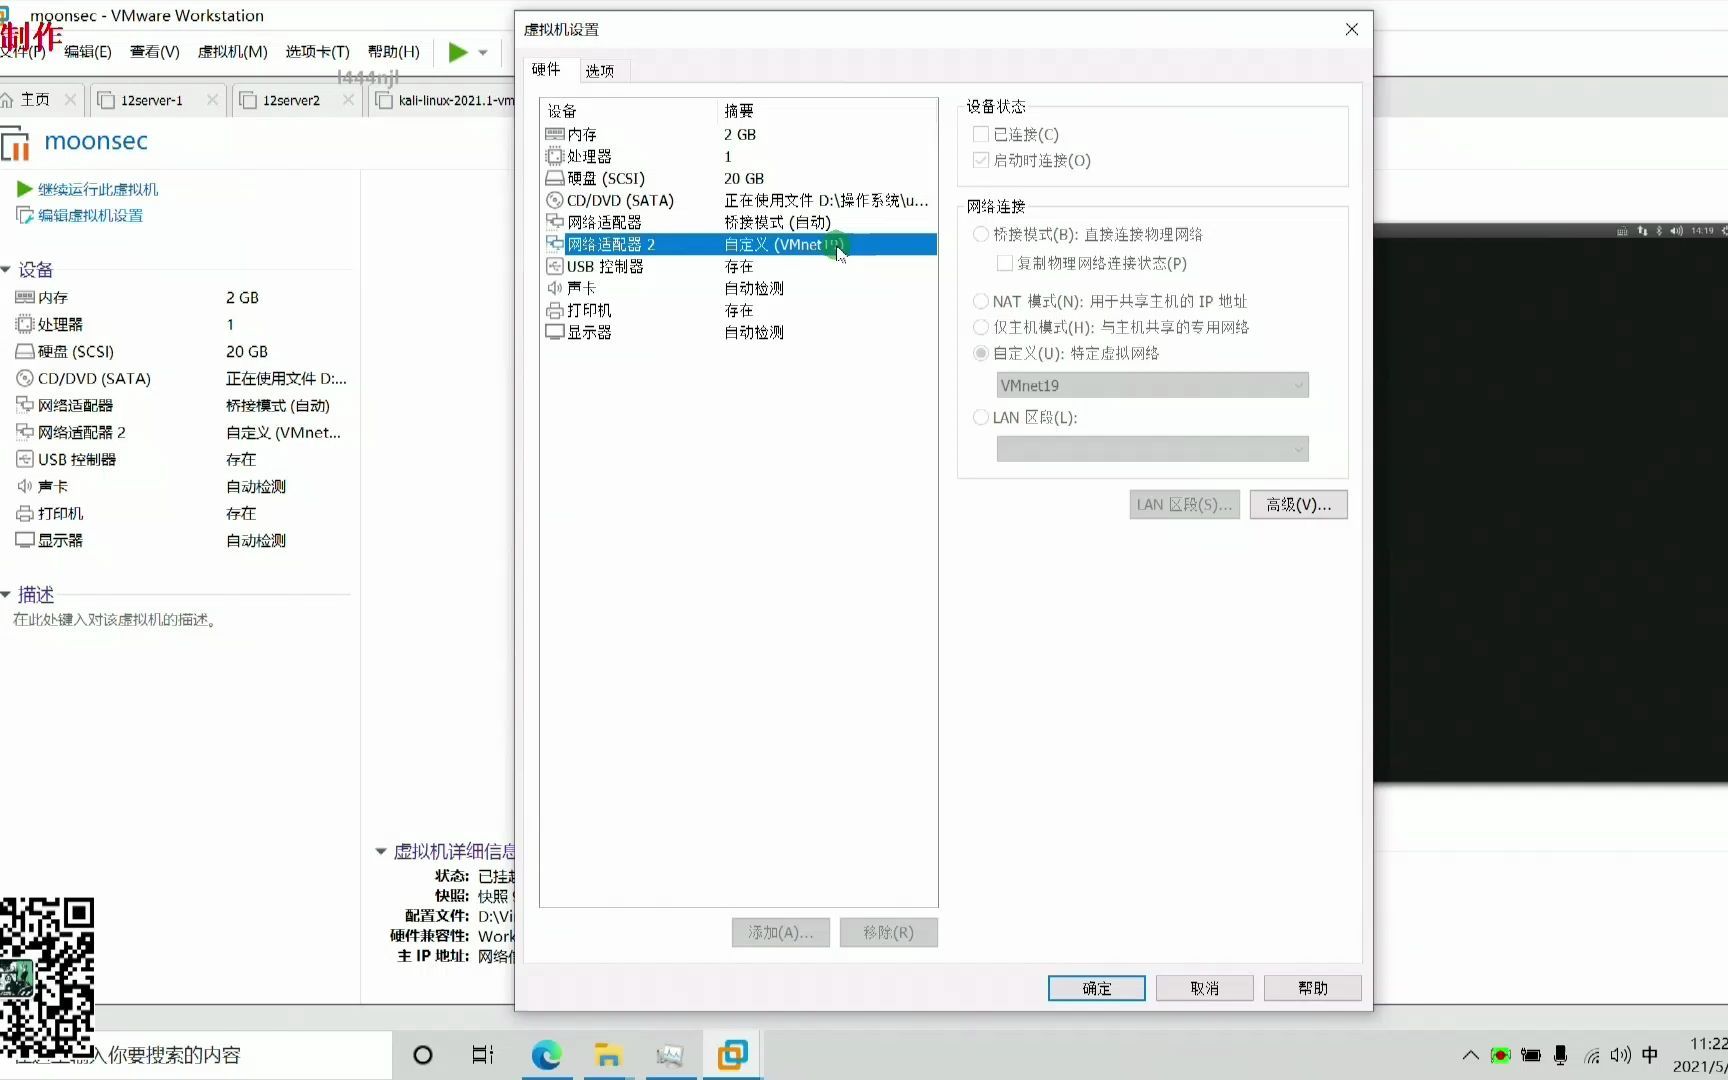Click the Windows taskbar search box
The width and height of the screenshot is (1728, 1080).
coord(195,1055)
